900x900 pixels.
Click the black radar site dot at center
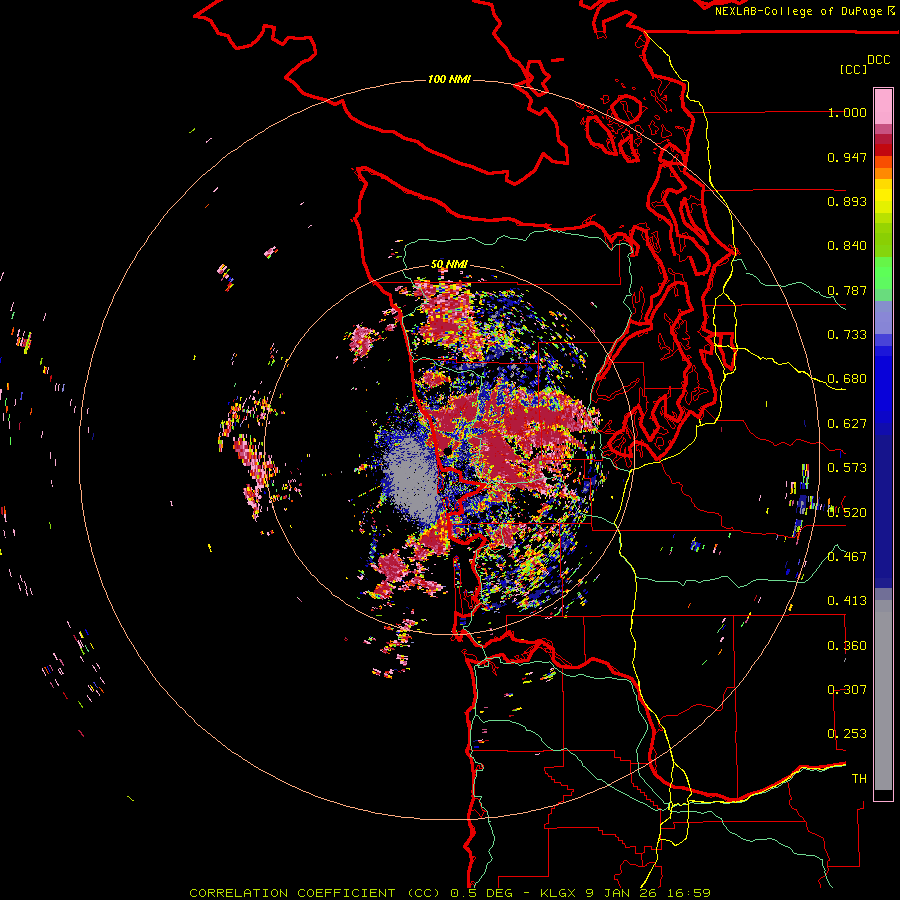click(448, 451)
